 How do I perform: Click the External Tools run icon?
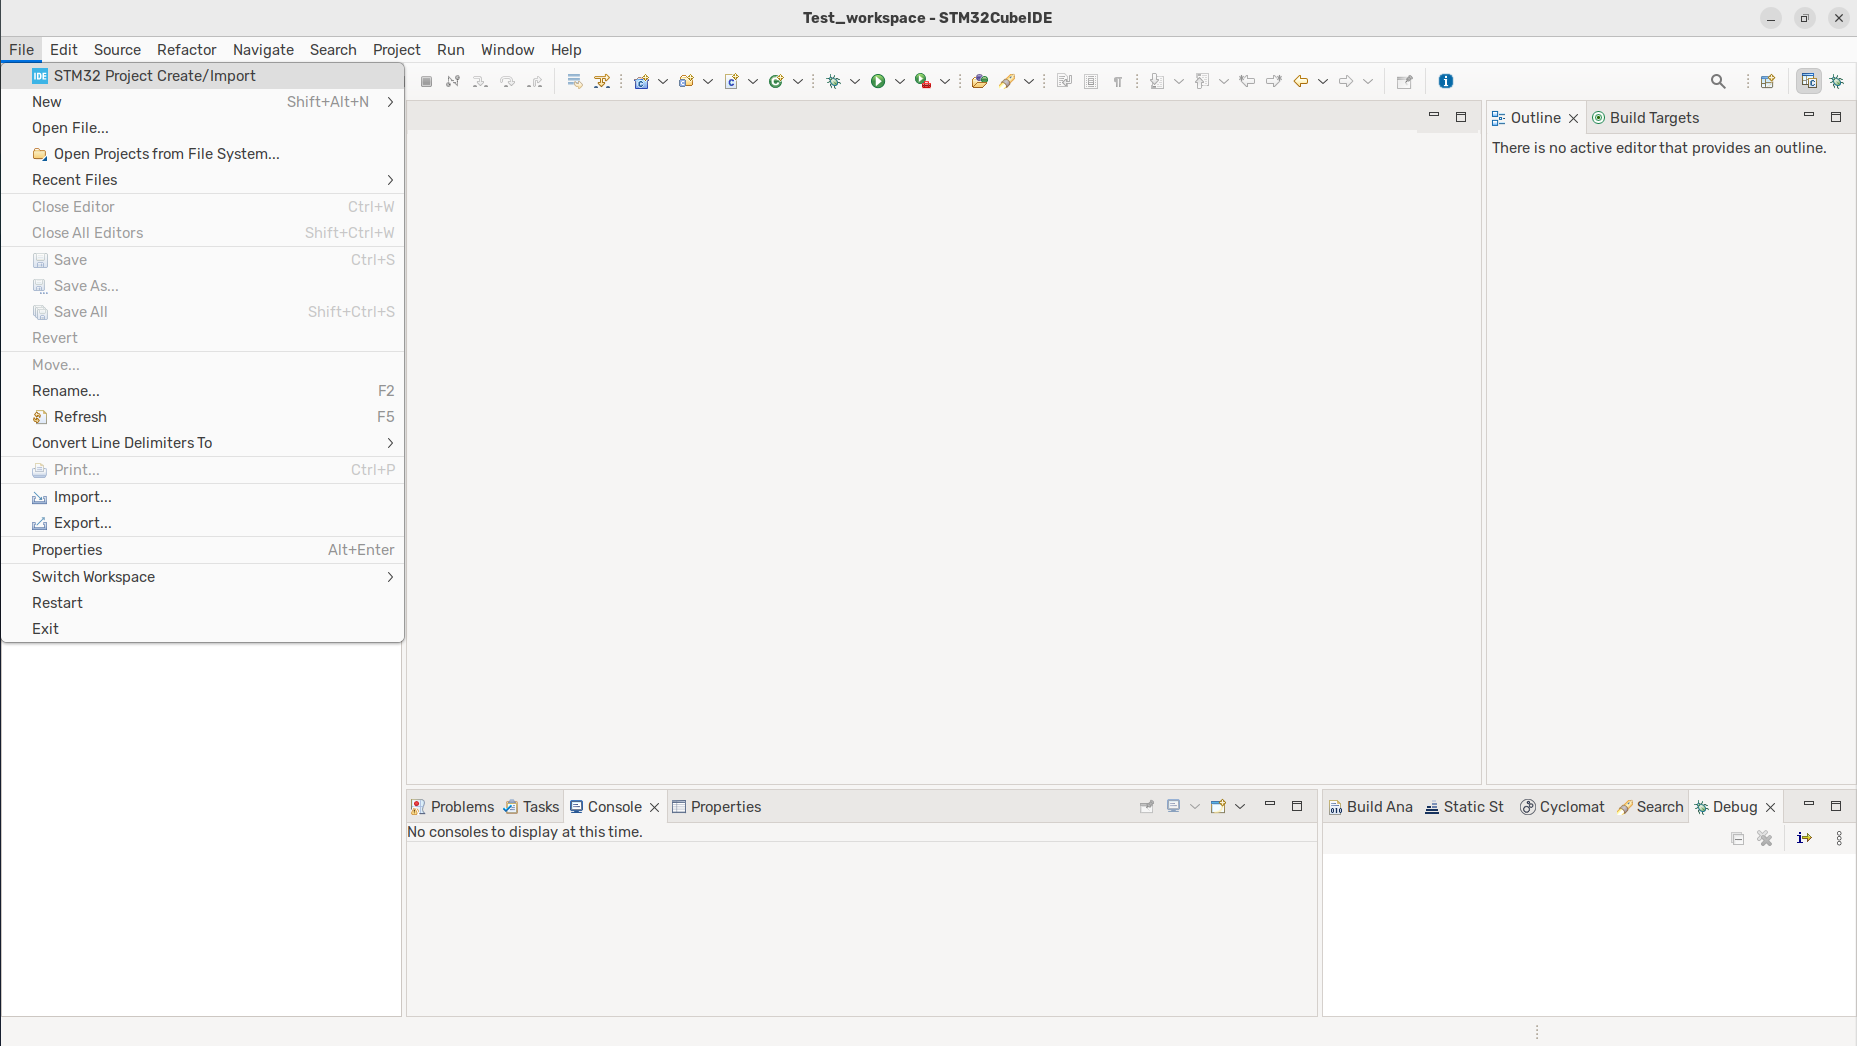(923, 82)
